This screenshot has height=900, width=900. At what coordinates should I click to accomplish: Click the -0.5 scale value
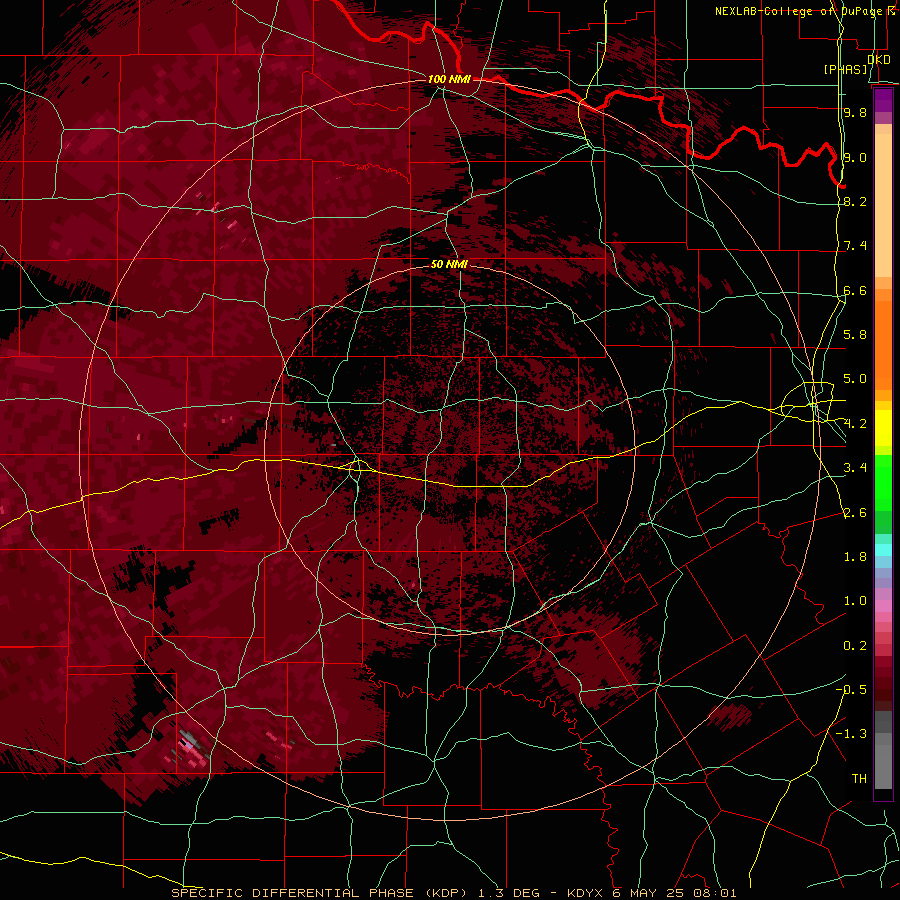851,690
